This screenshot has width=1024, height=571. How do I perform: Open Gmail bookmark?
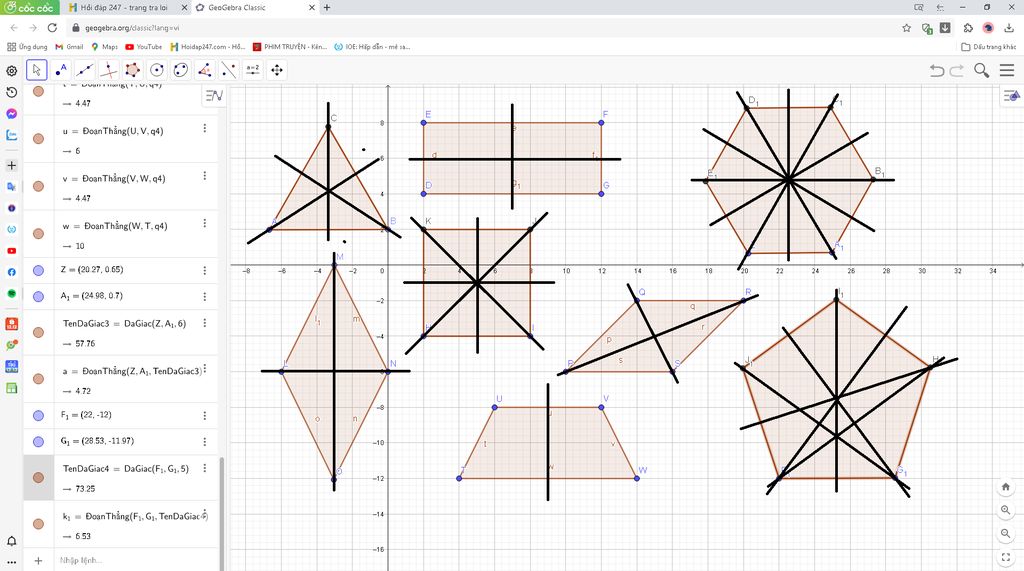pyautogui.click(x=69, y=47)
